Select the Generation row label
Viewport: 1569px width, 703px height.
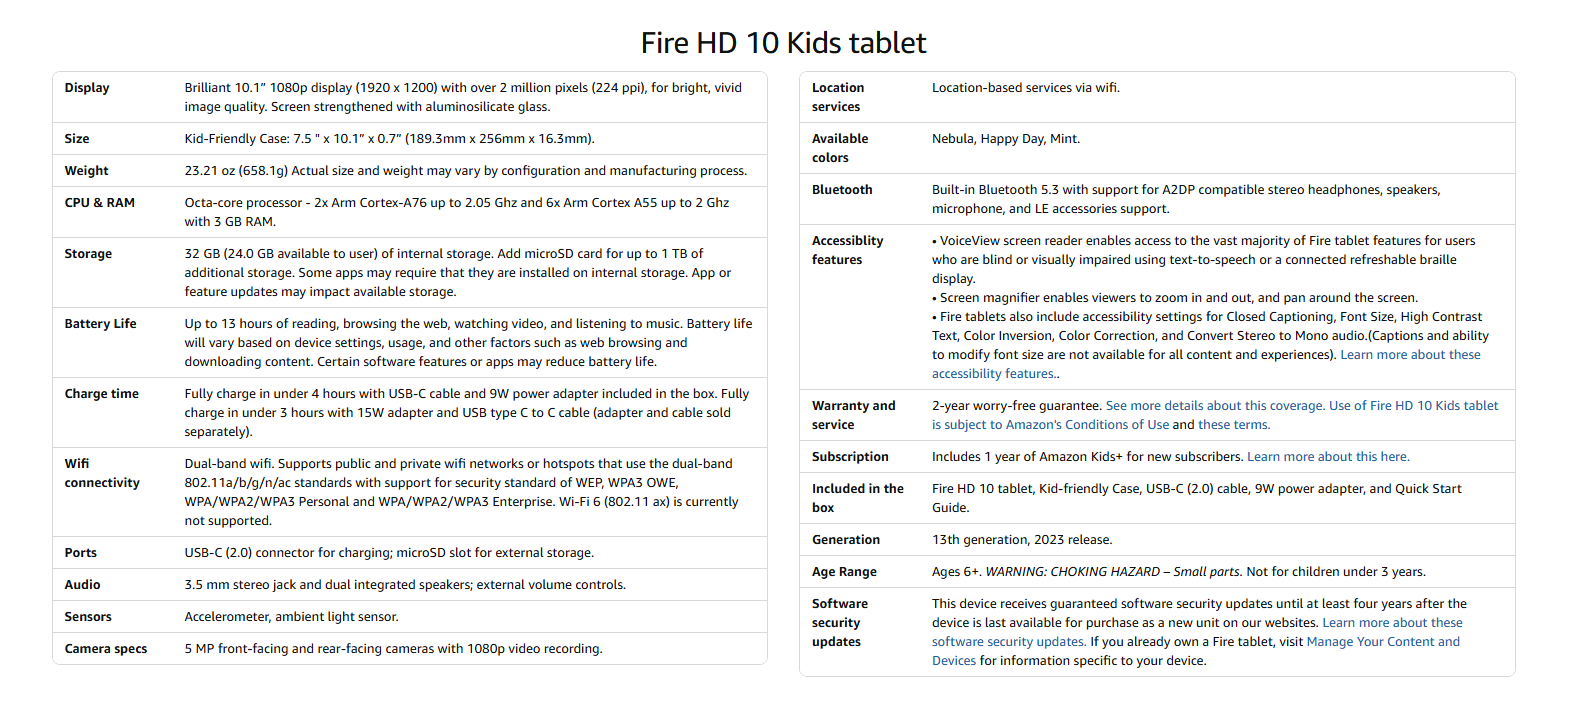(x=845, y=540)
